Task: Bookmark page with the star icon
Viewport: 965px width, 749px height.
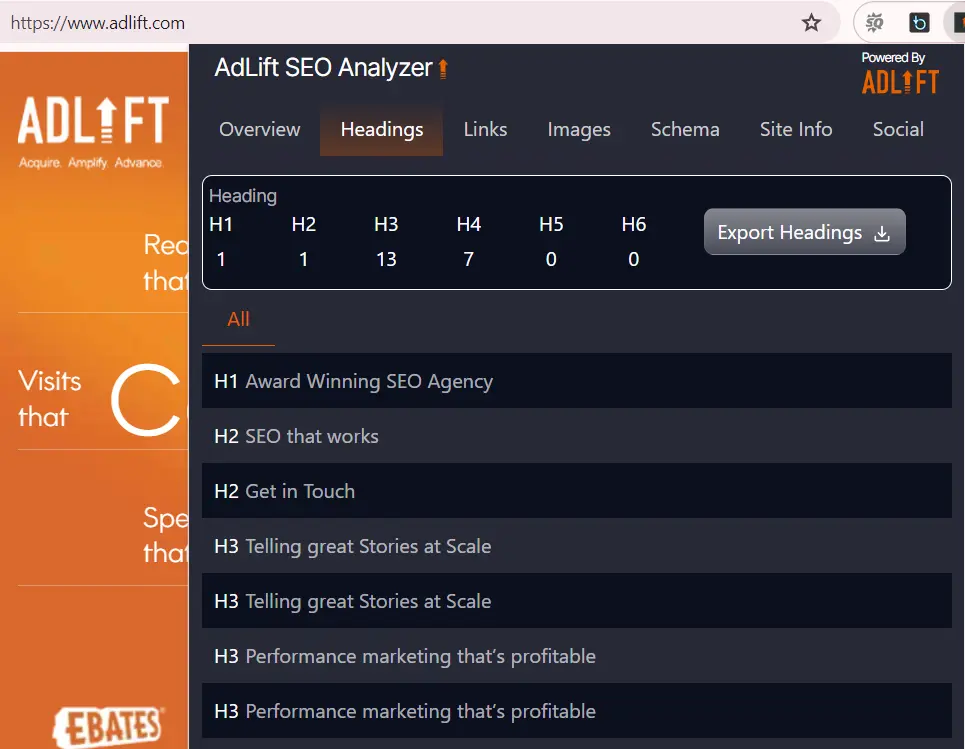Action: pos(811,23)
